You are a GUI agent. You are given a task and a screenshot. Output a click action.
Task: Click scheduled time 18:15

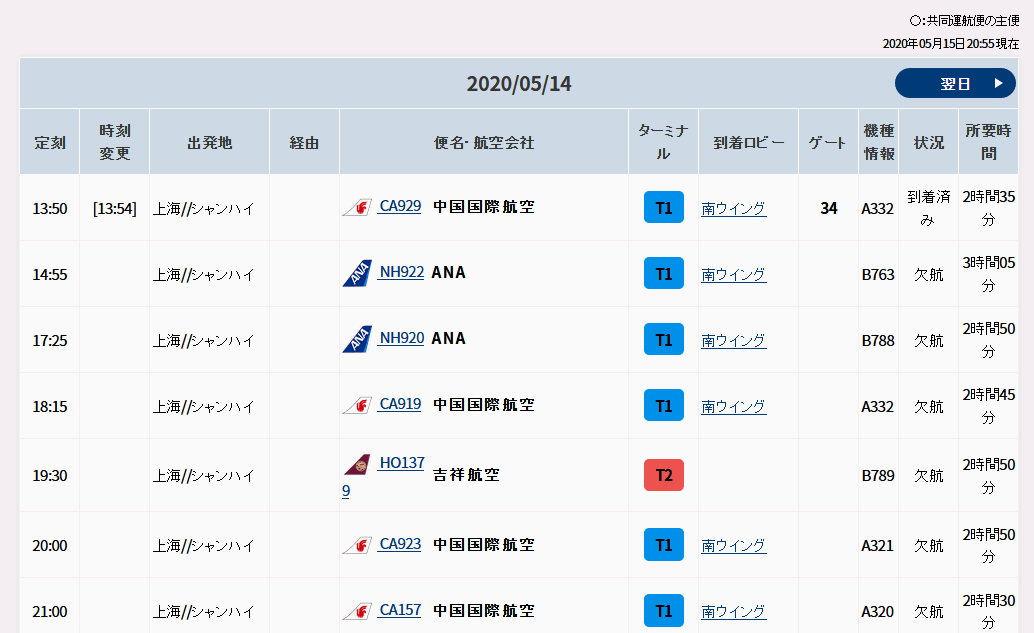coord(50,407)
